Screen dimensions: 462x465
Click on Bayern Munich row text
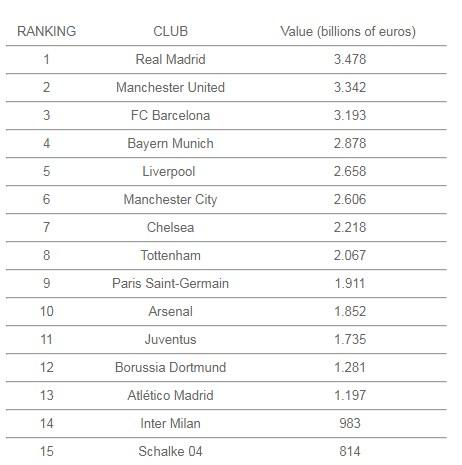click(x=170, y=144)
